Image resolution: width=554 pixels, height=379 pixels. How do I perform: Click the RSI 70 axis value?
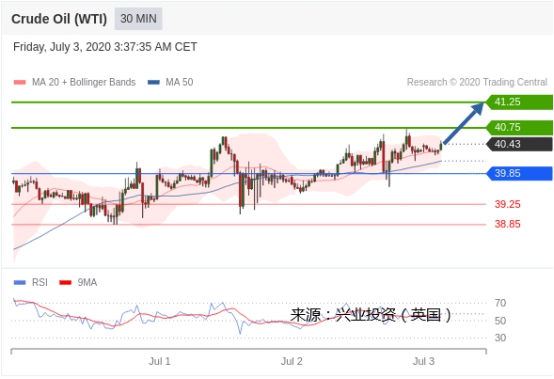500,303
